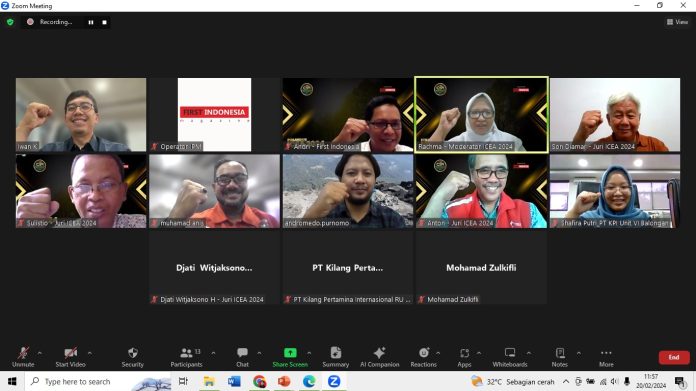The height and width of the screenshot is (391, 696).
Task: Expand audio options arrow beside Unmute
Action: click(40, 353)
